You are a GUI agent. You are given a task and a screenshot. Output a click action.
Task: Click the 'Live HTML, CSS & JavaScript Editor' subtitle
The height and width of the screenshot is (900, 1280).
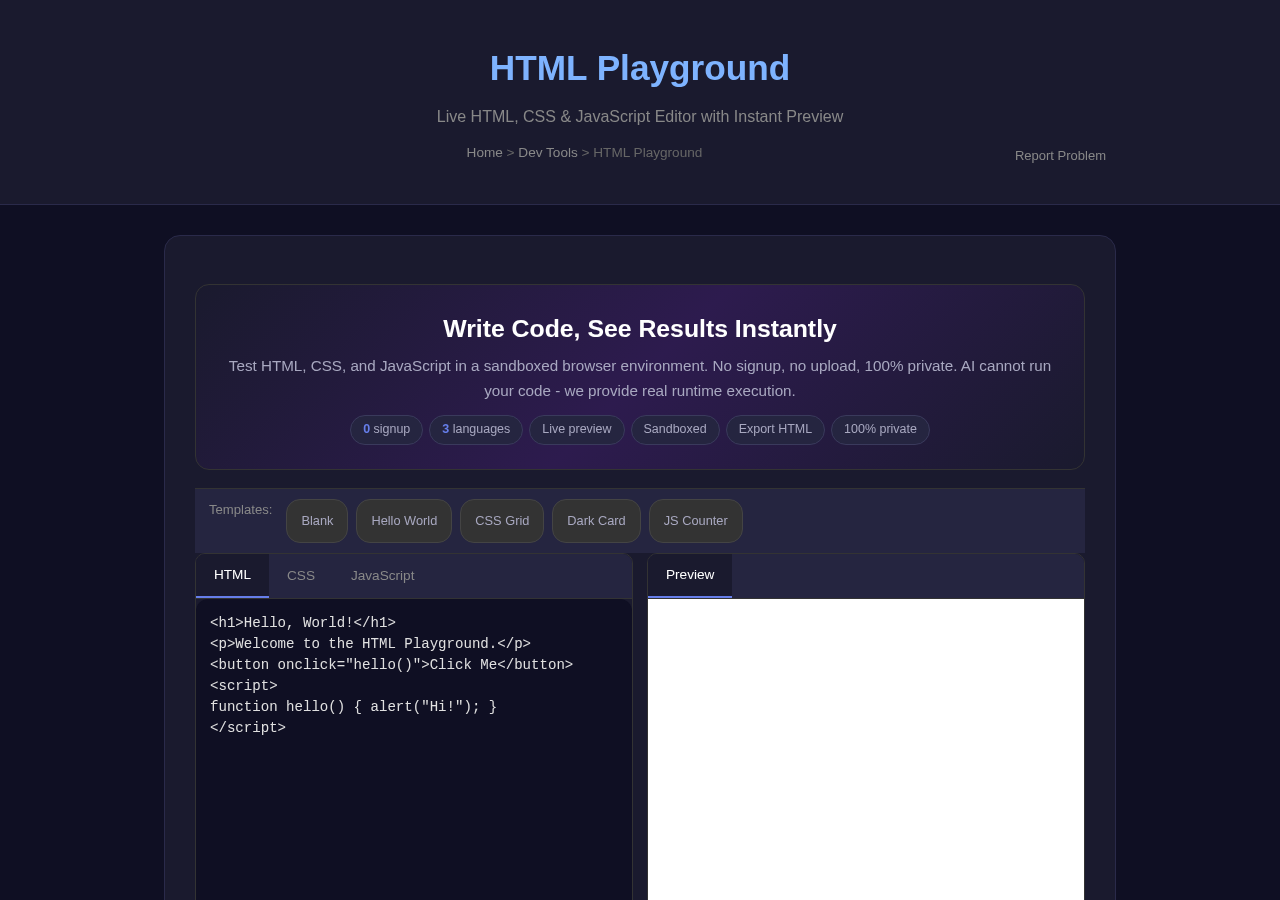[x=640, y=117]
